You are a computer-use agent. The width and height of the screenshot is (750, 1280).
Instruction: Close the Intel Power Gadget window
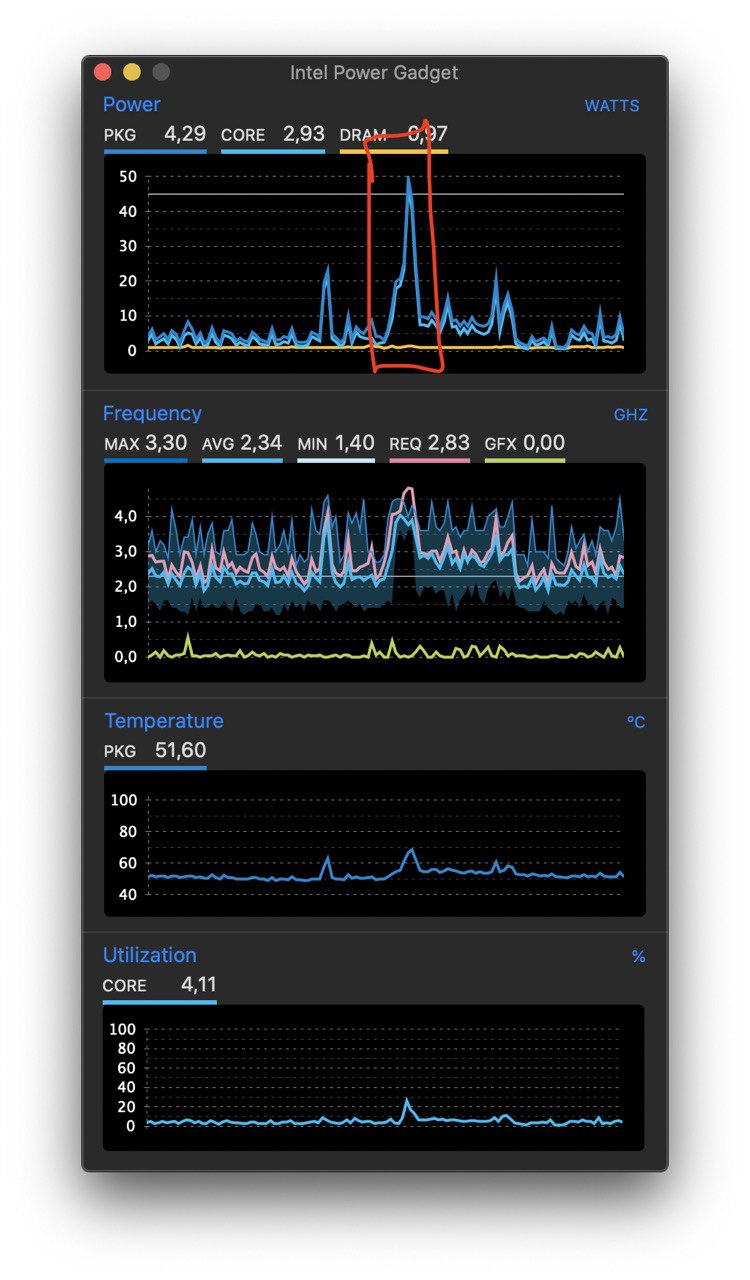(x=102, y=72)
